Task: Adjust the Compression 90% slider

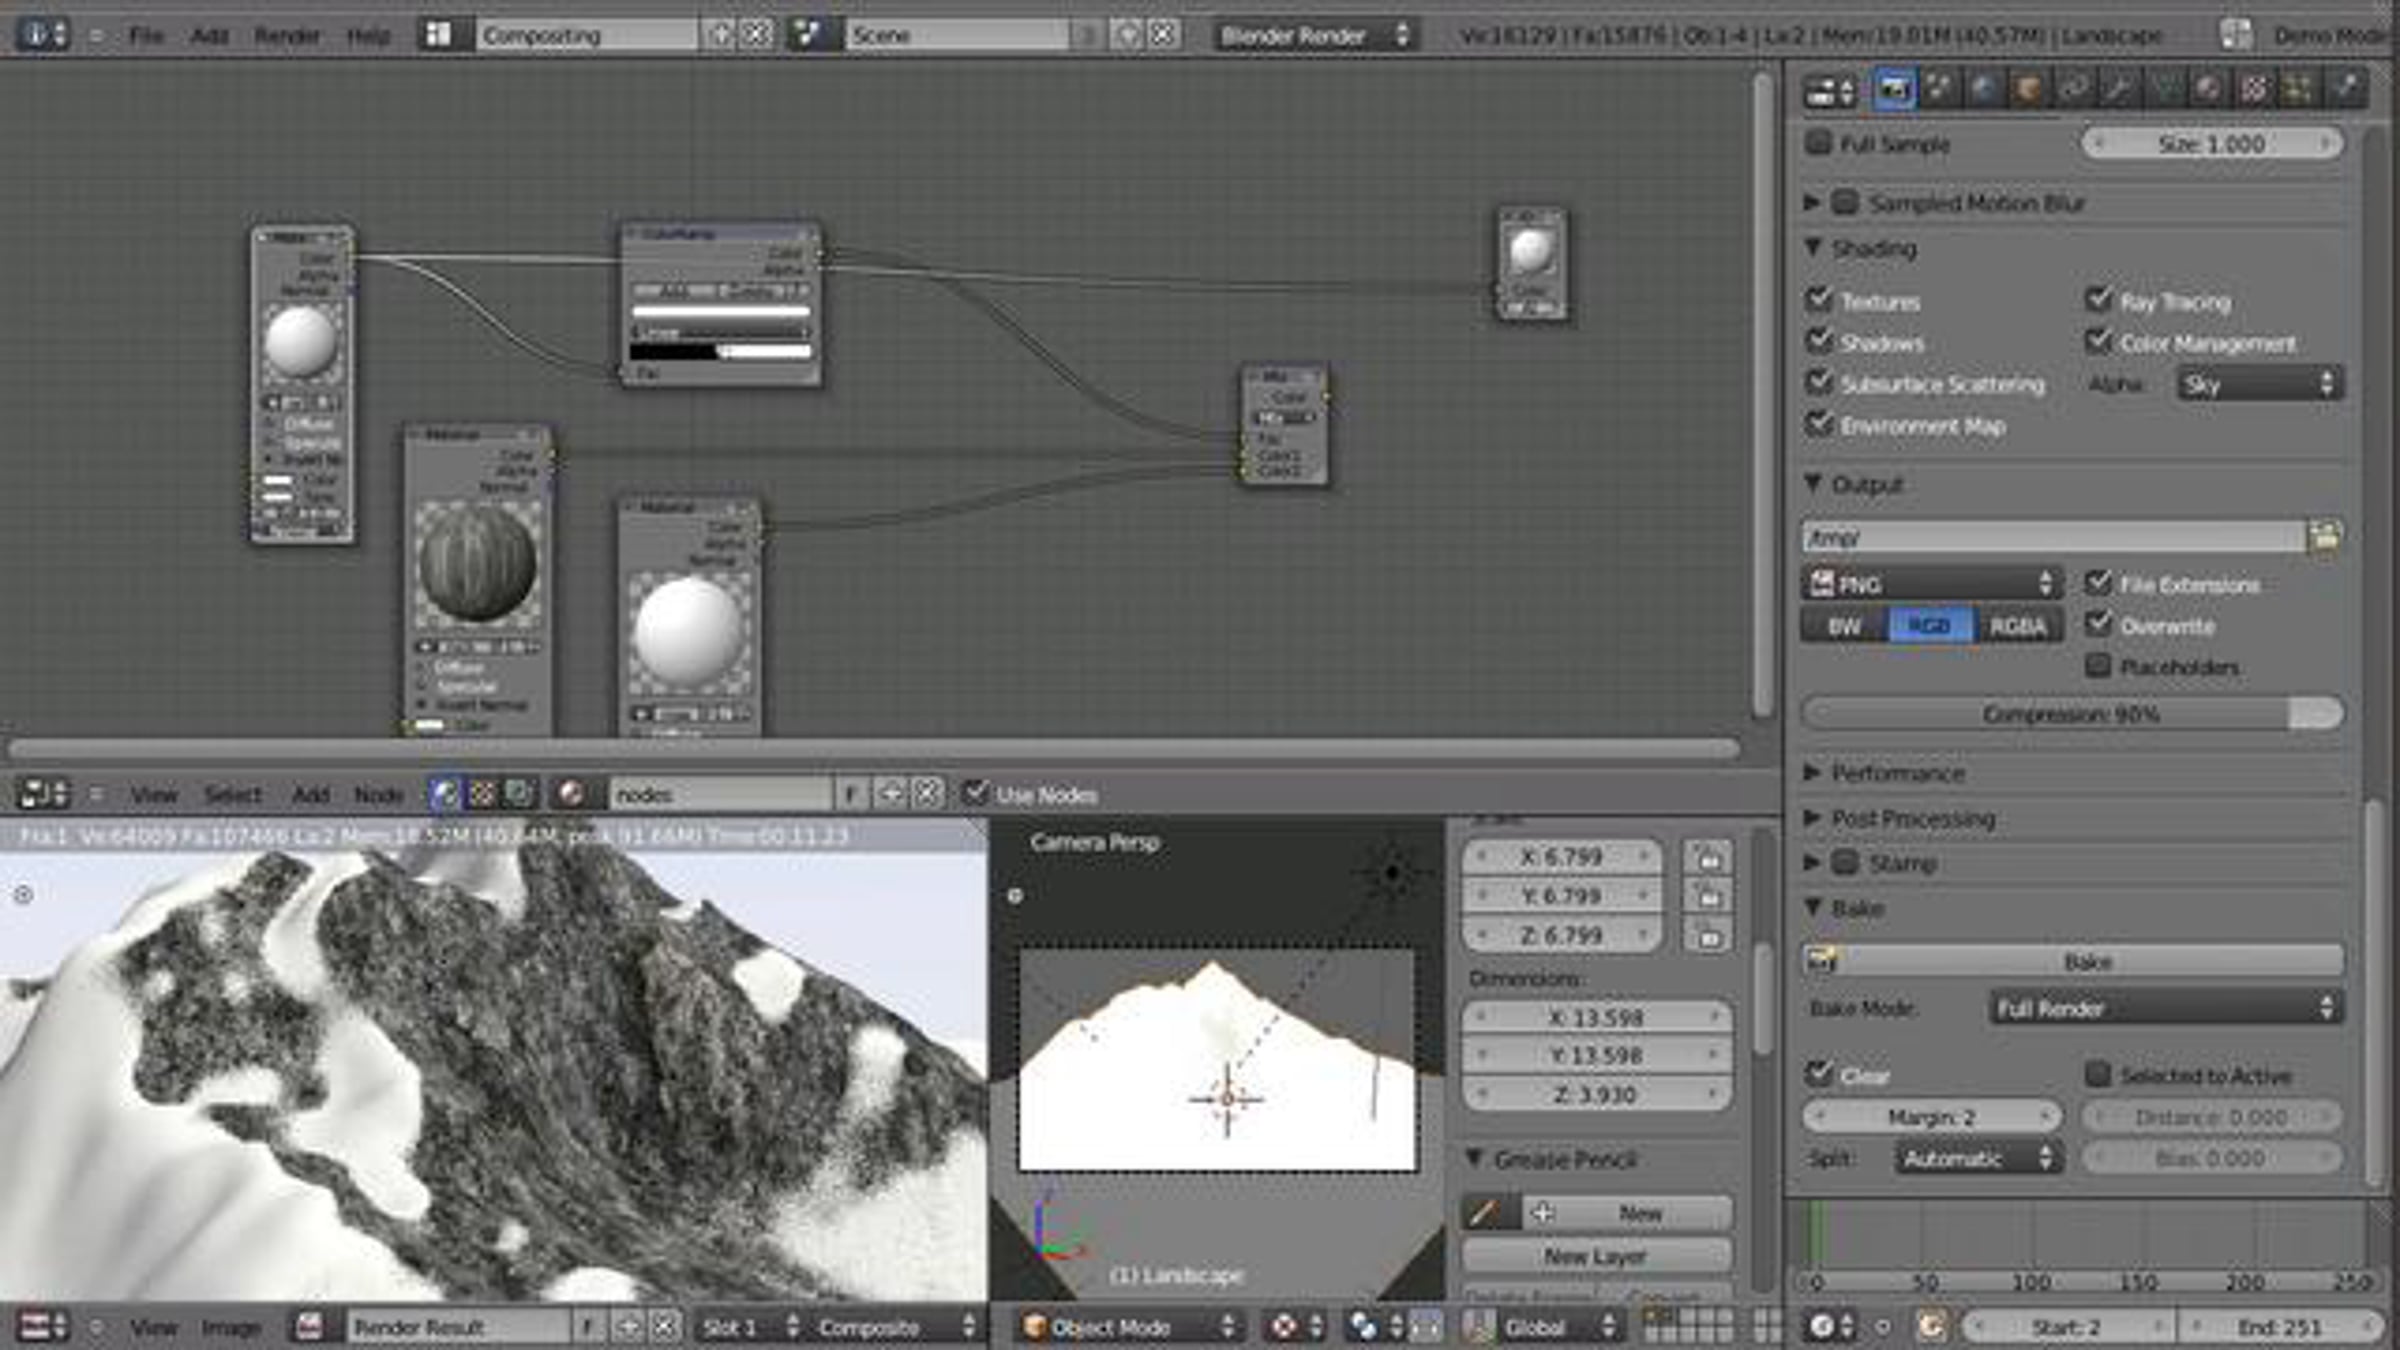Action: pos(2072,714)
